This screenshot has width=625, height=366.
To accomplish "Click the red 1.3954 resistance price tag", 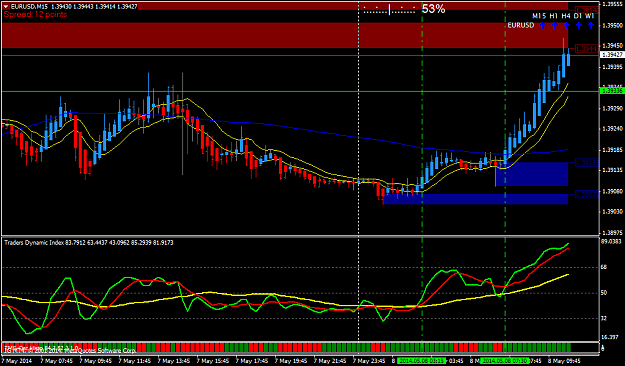I will pos(588,10).
